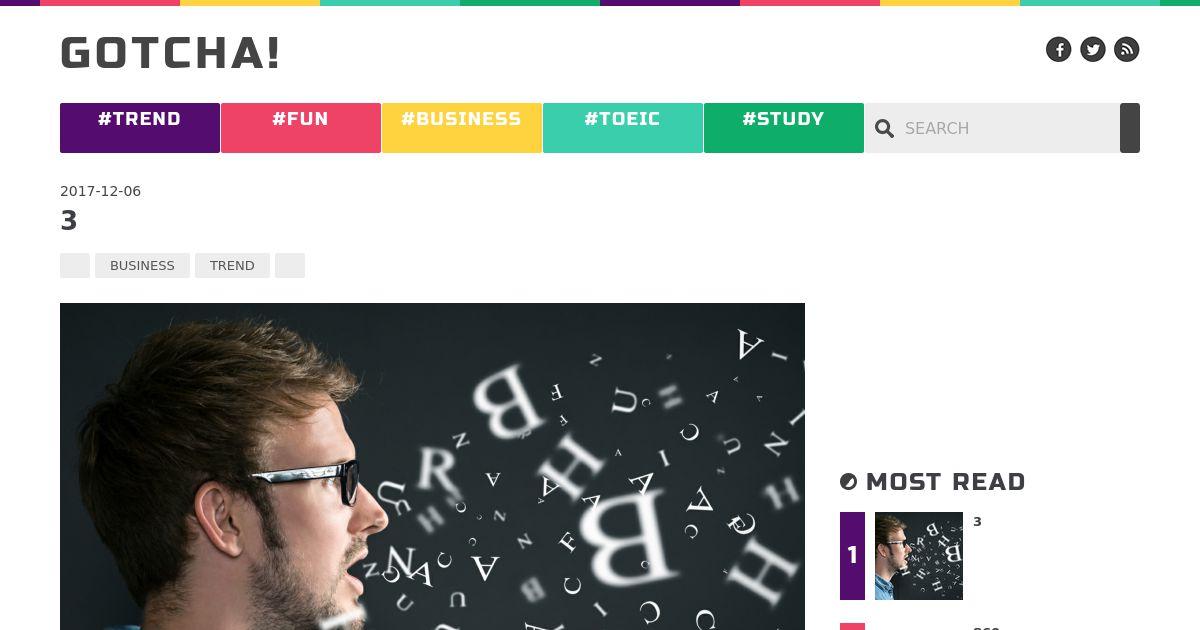This screenshot has height=630, width=1200.
Task: Open the #TREND category tab
Action: (x=140, y=128)
